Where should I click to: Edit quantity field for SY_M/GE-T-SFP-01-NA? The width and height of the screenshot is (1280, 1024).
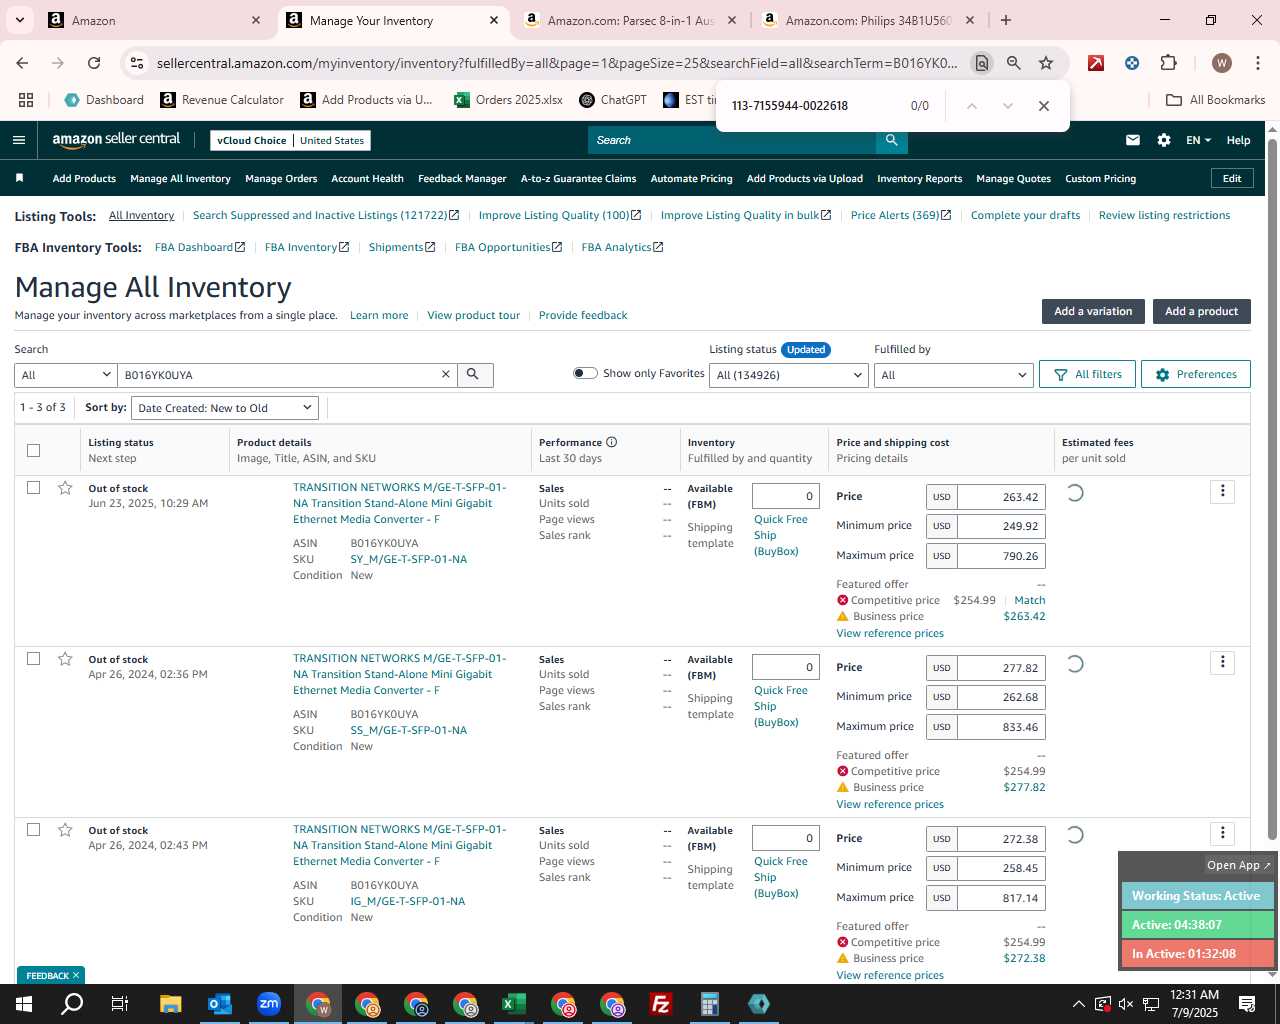(785, 496)
